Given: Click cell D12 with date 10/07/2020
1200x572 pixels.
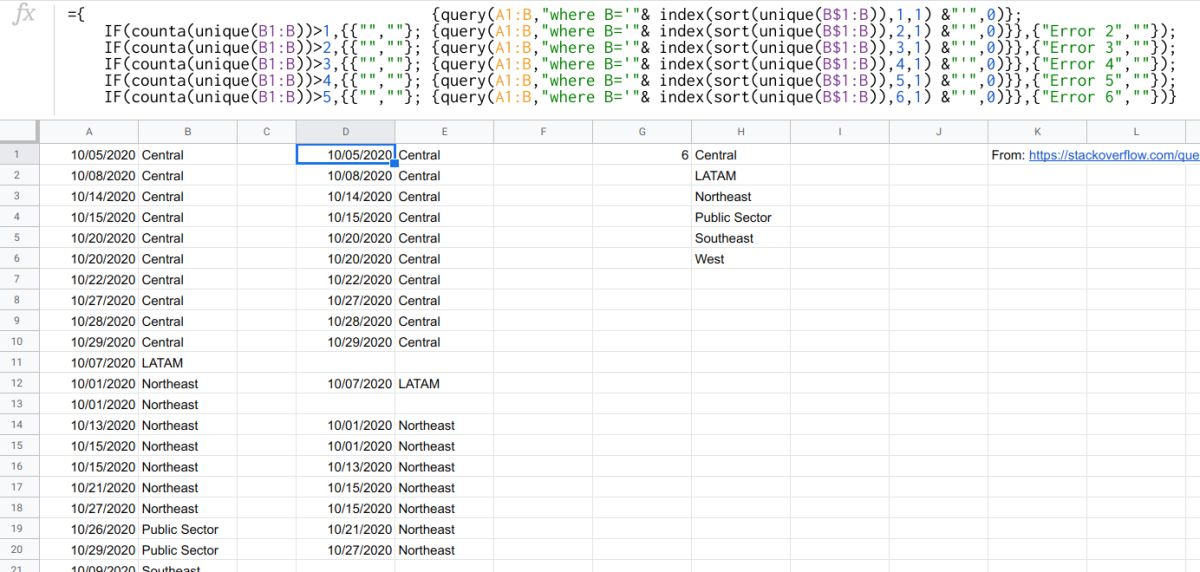Looking at the screenshot, I should [346, 384].
